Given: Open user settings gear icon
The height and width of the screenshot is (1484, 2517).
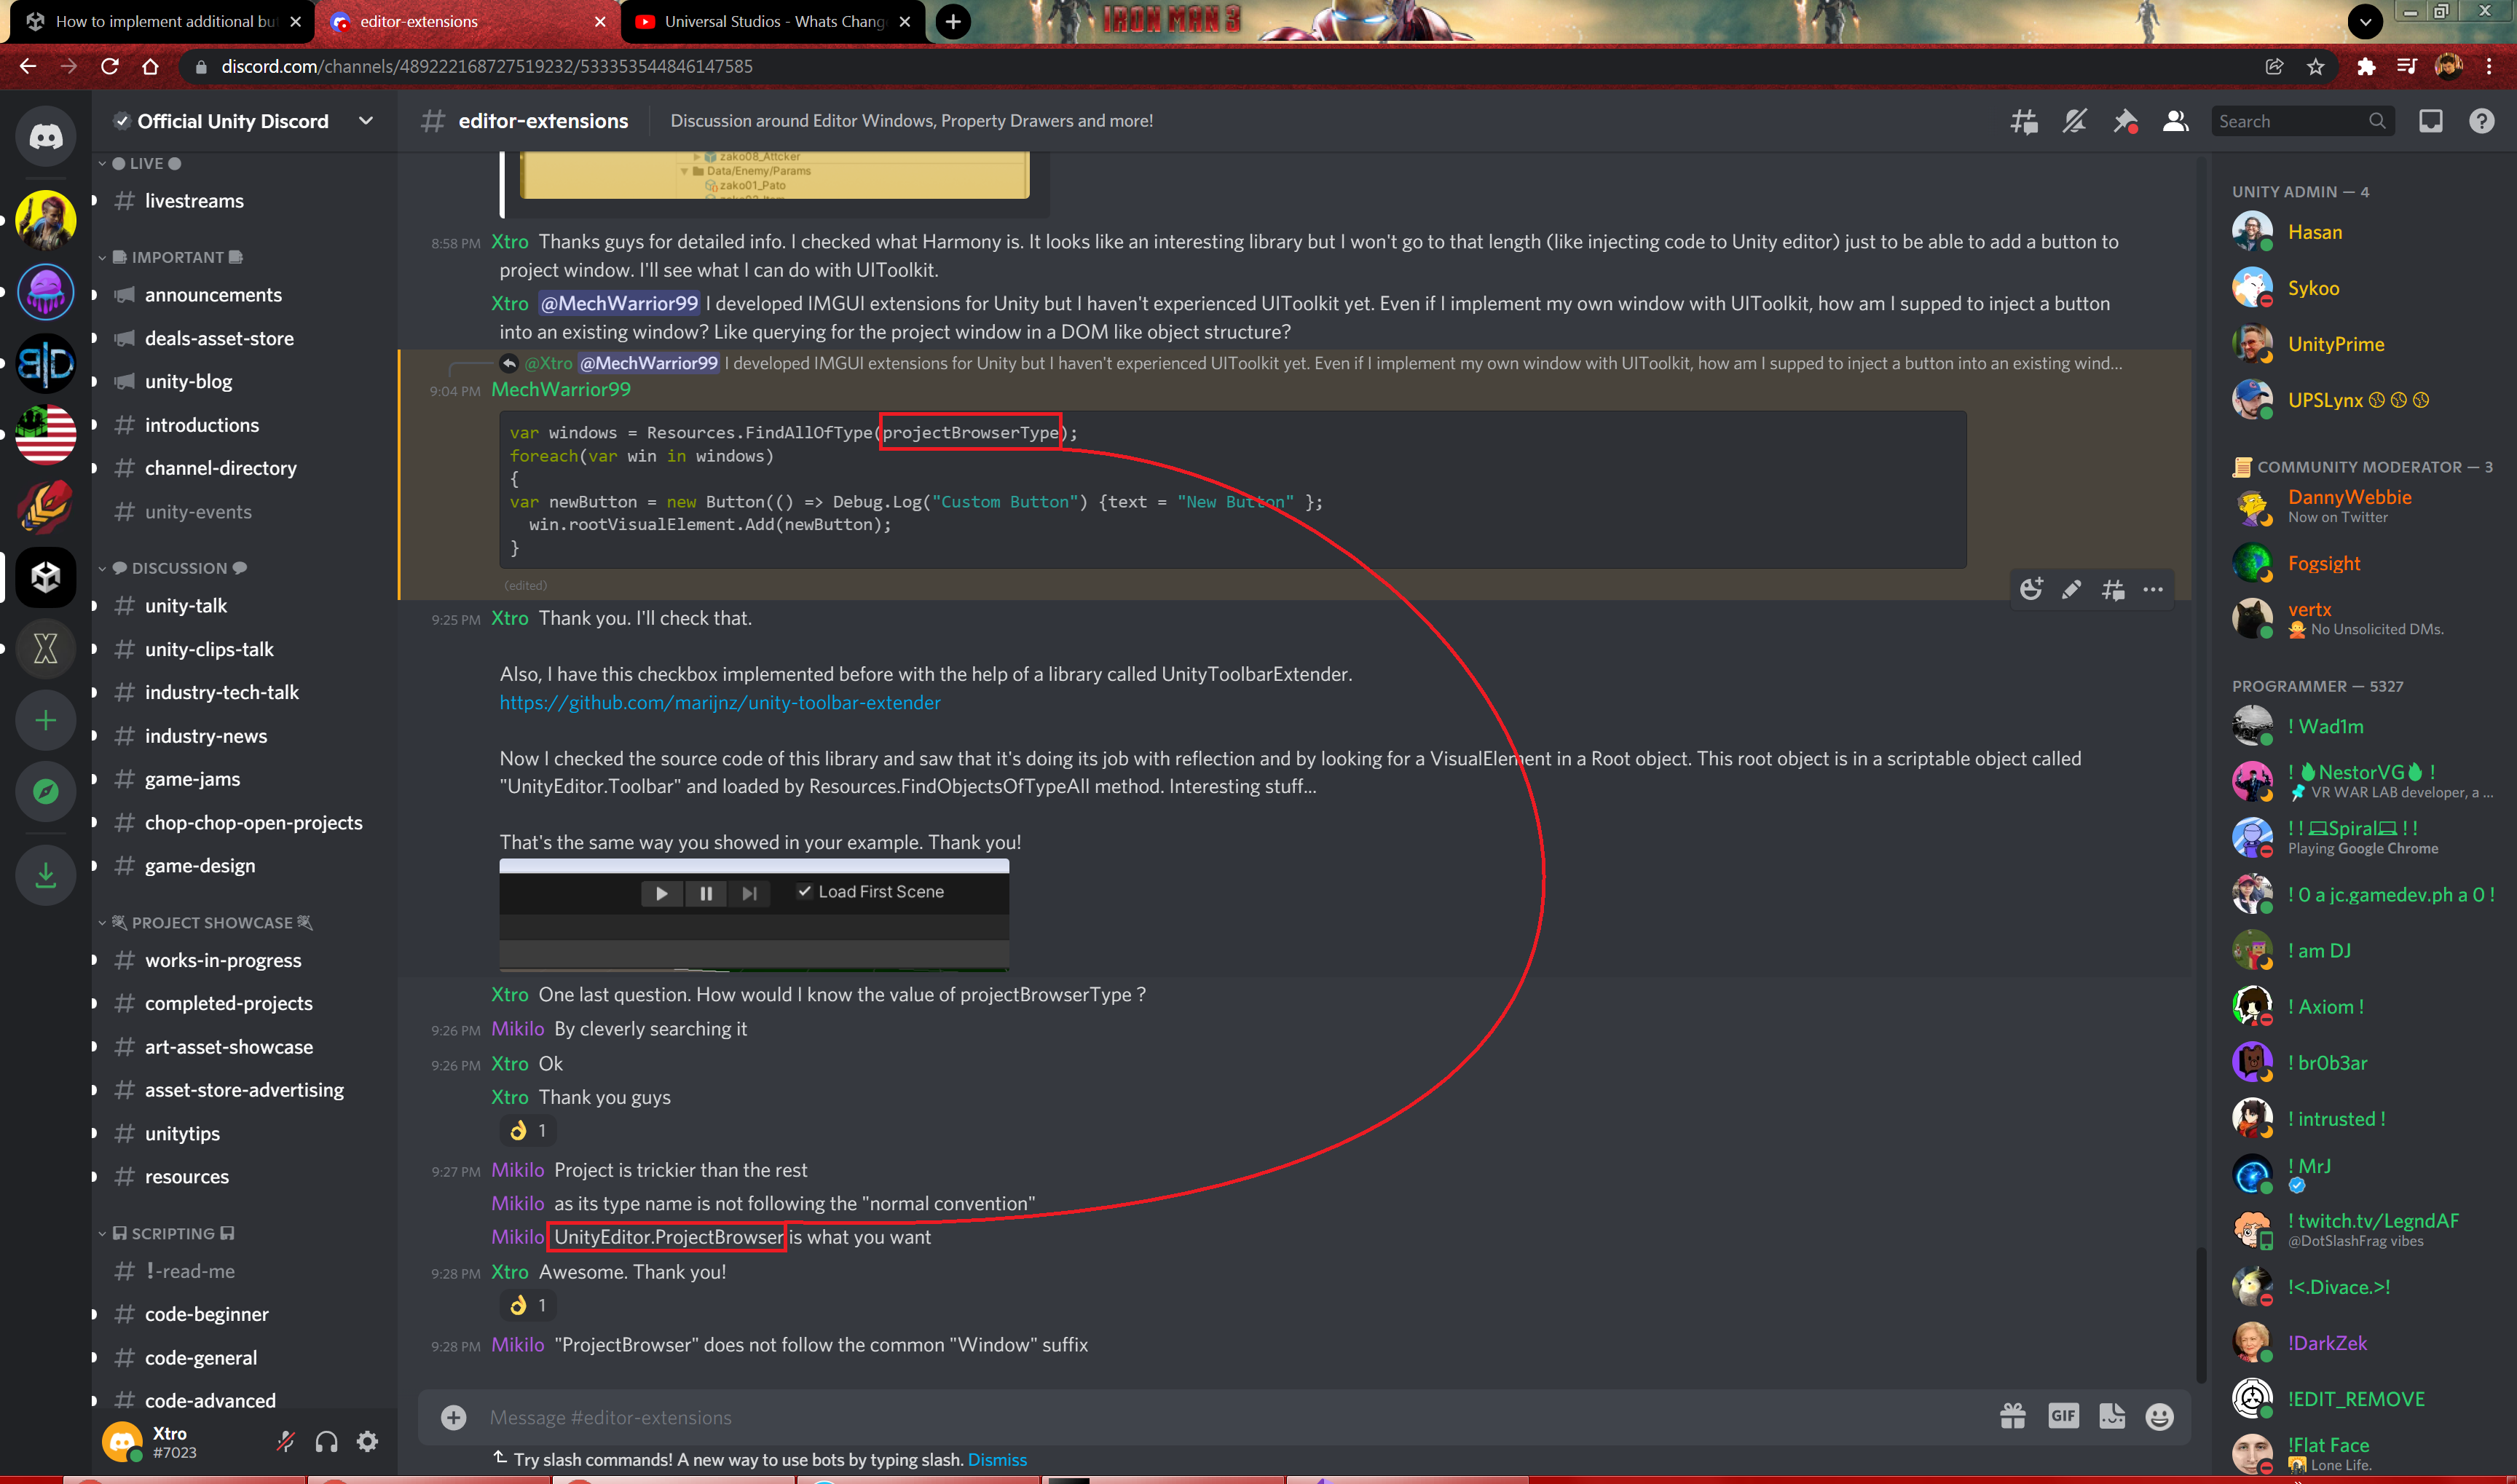Looking at the screenshot, I should (x=367, y=1441).
